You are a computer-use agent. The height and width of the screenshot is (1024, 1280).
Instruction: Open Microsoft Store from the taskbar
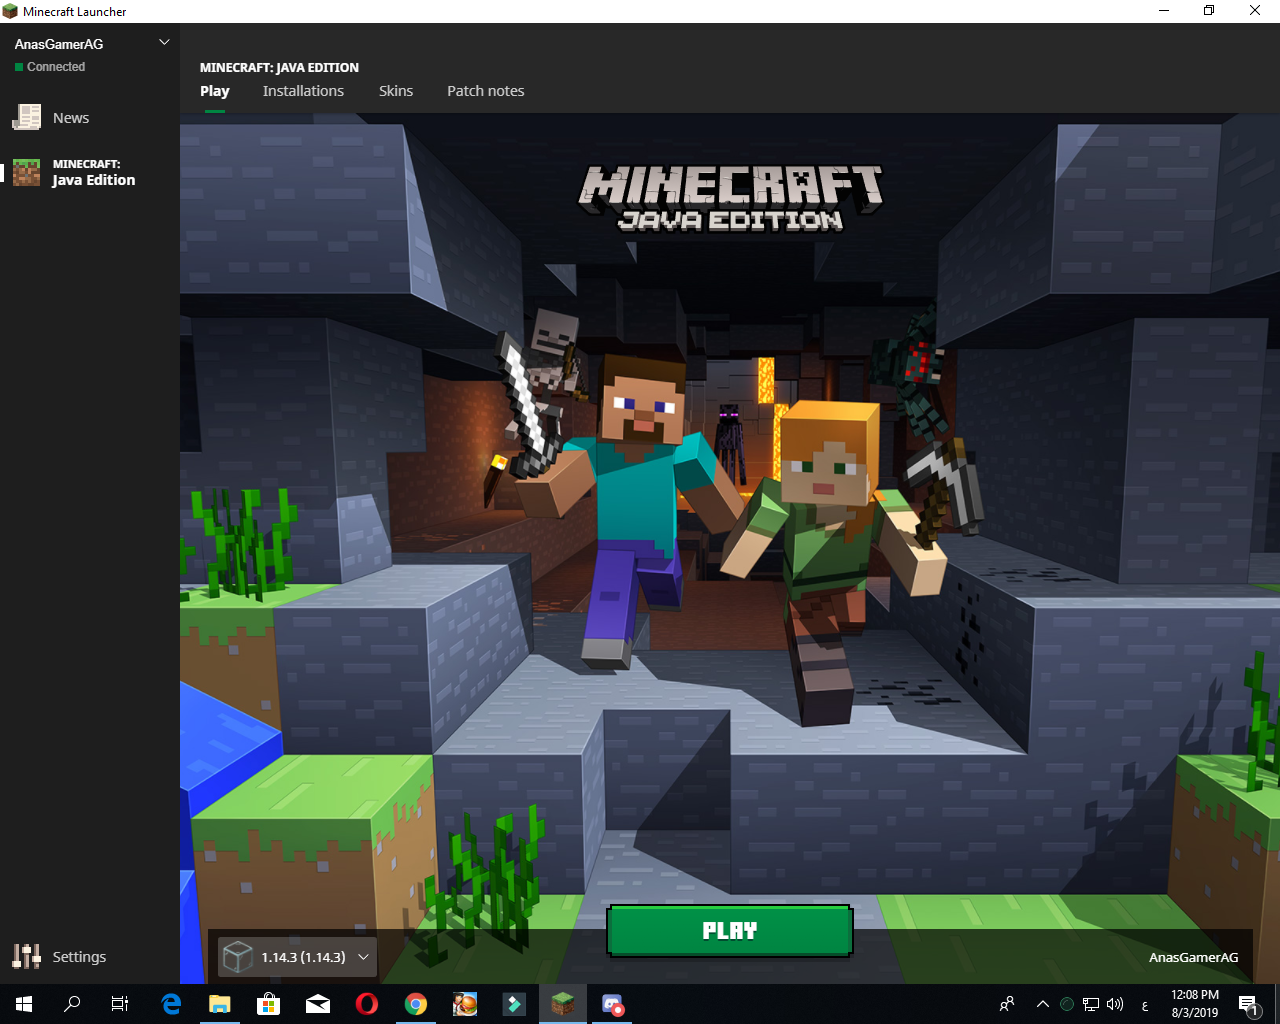coord(269,1004)
